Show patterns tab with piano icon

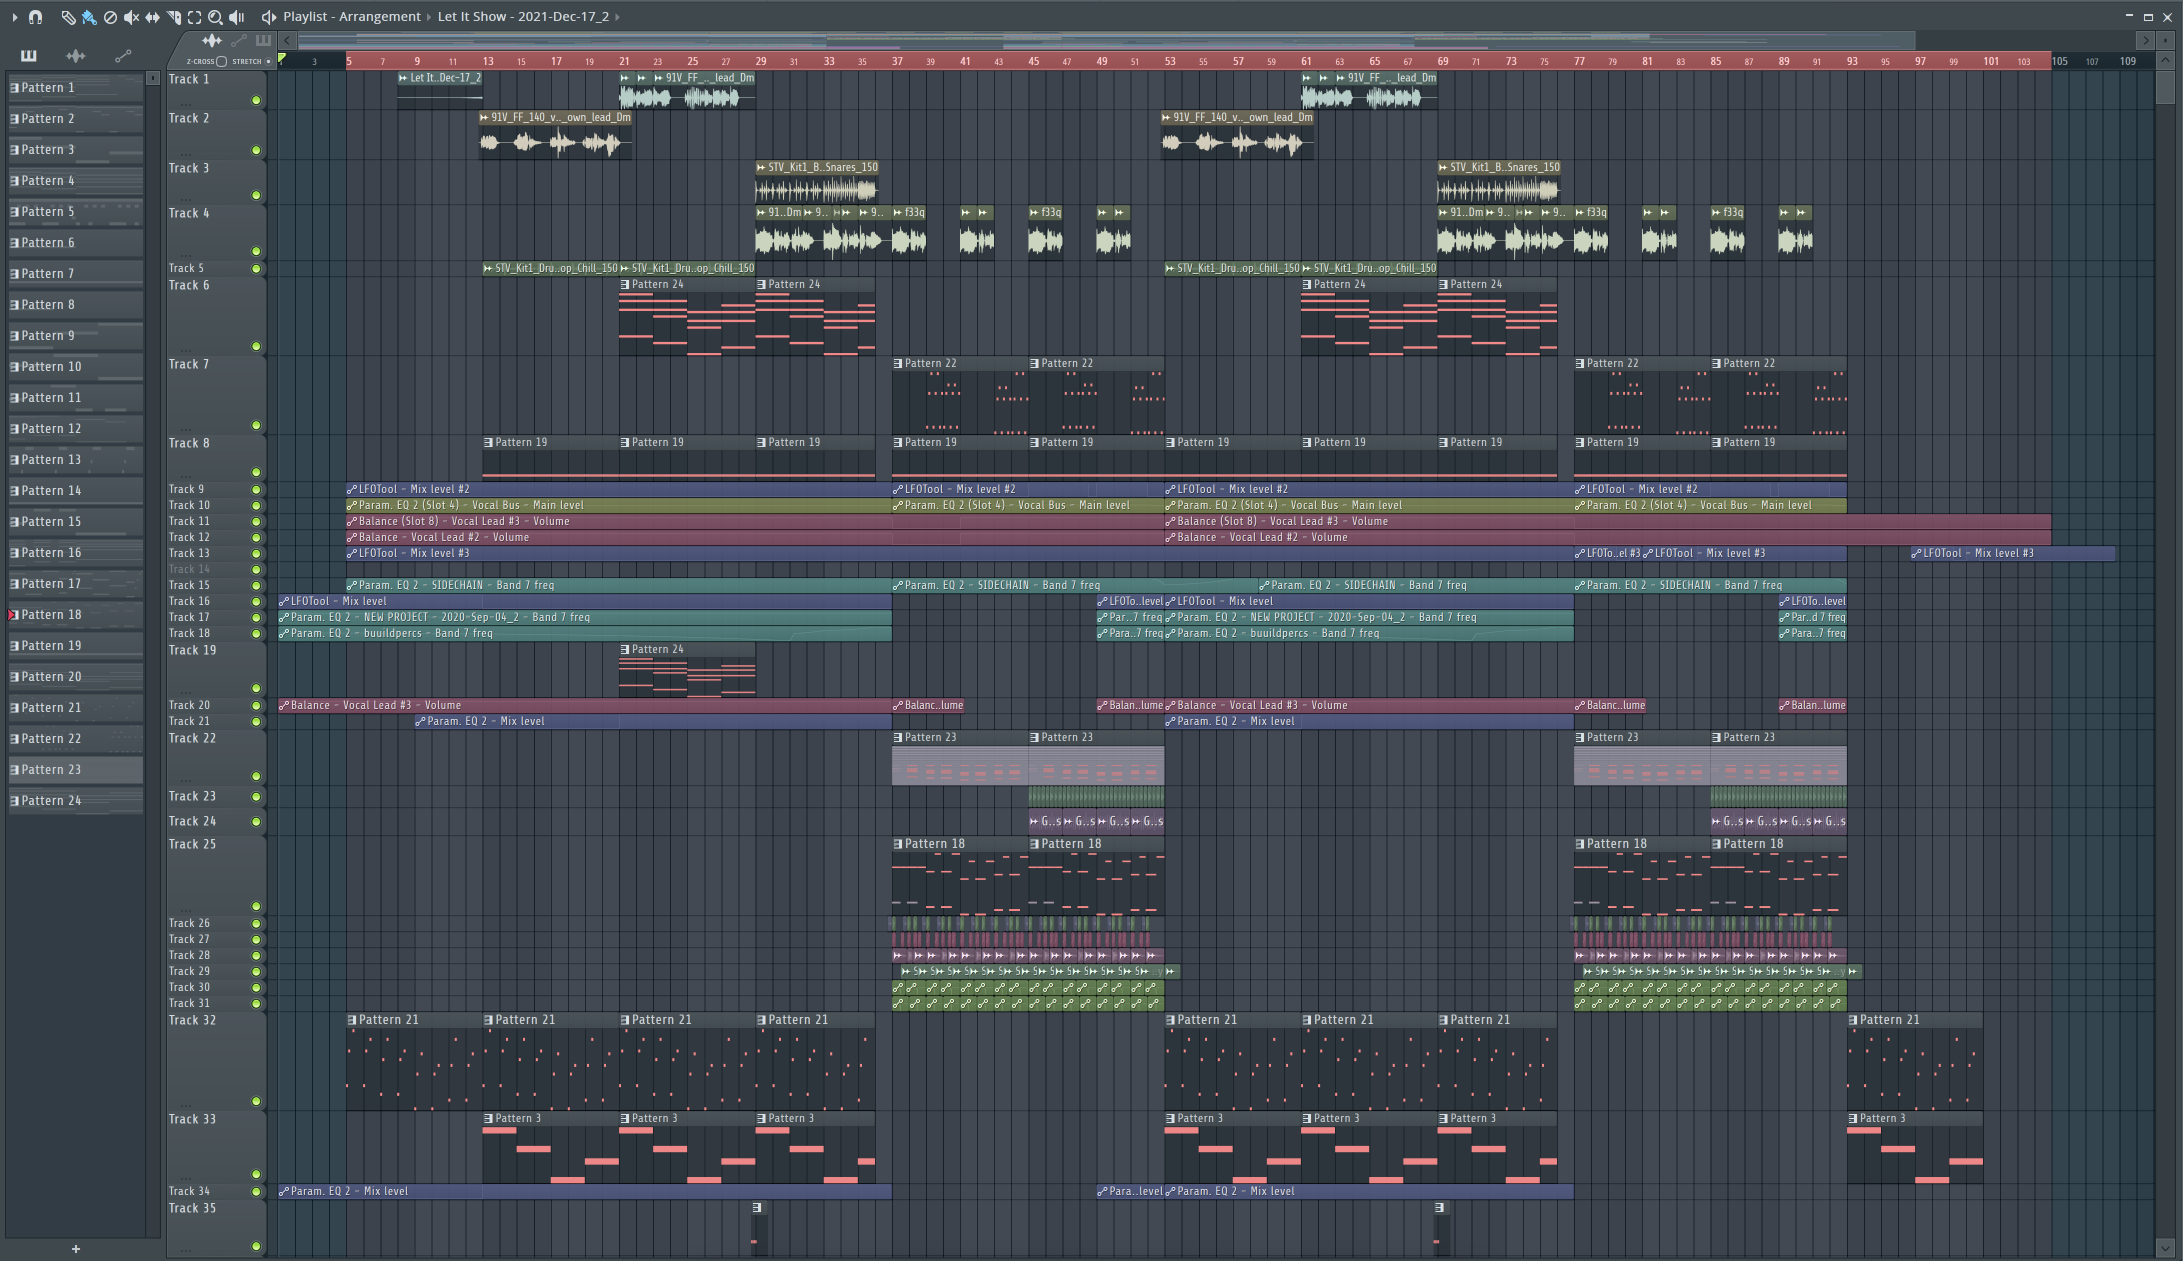(x=28, y=56)
